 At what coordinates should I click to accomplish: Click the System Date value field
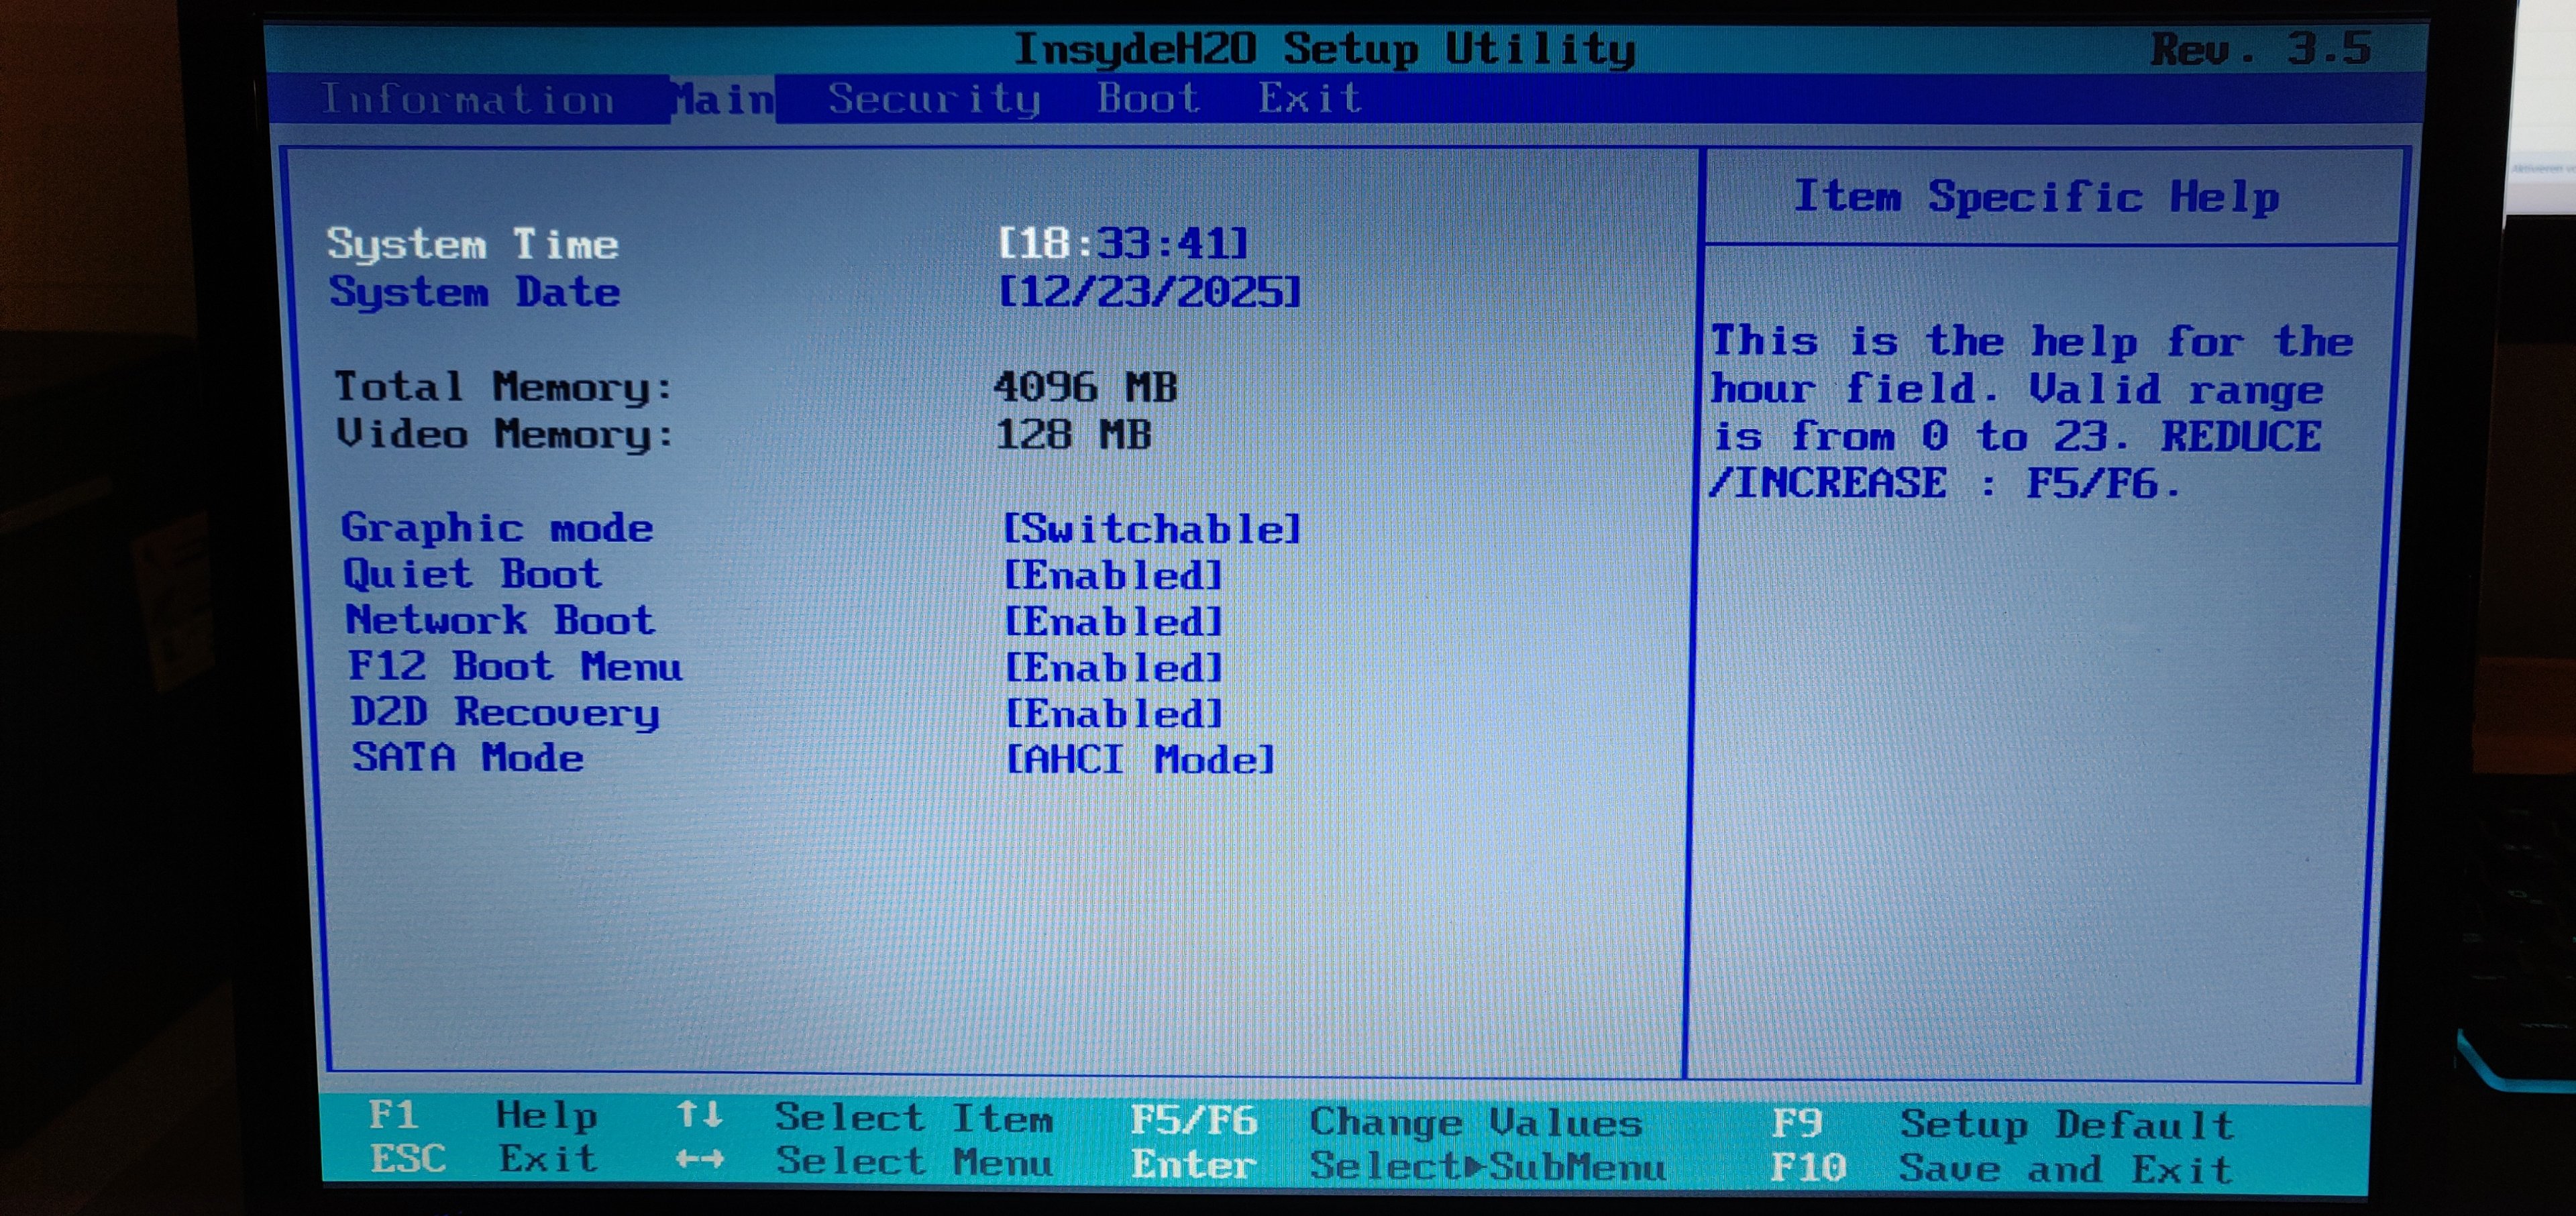click(x=1150, y=292)
